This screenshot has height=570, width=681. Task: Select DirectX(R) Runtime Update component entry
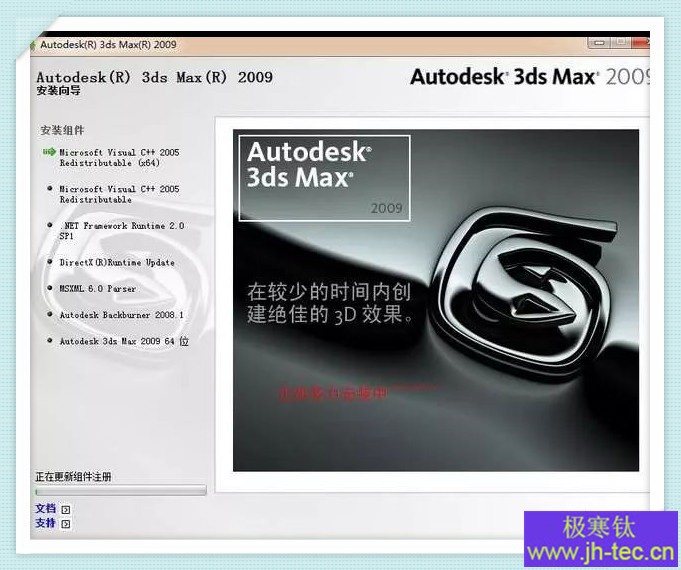pyautogui.click(x=117, y=262)
